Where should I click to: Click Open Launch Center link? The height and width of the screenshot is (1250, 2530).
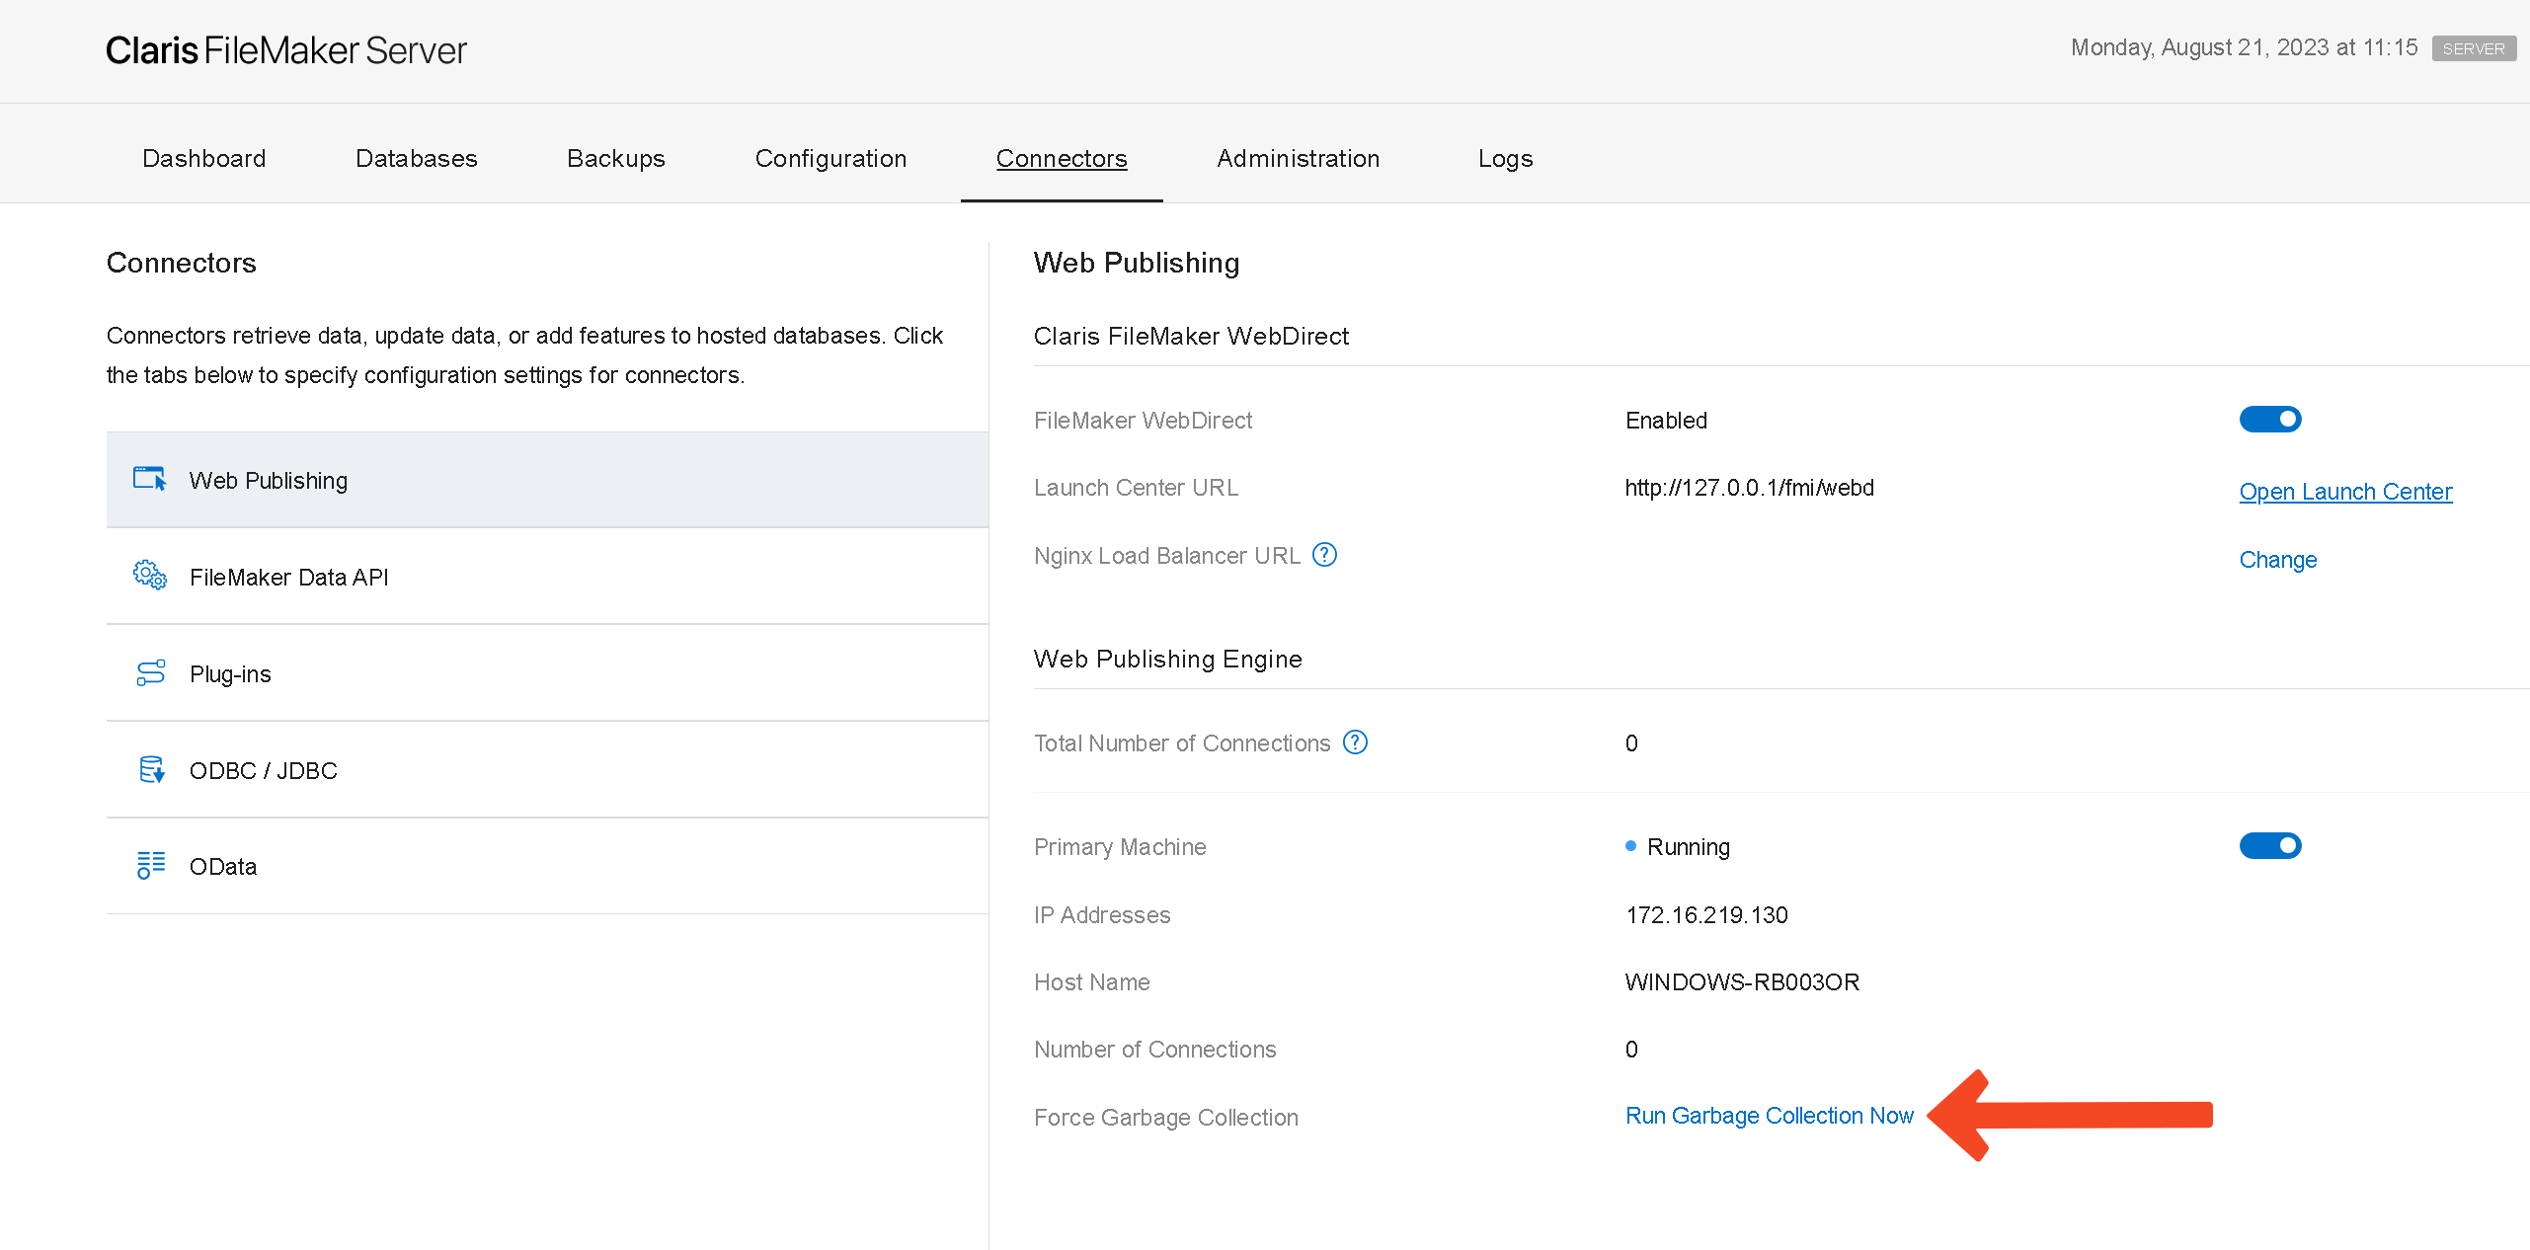pos(2345,491)
